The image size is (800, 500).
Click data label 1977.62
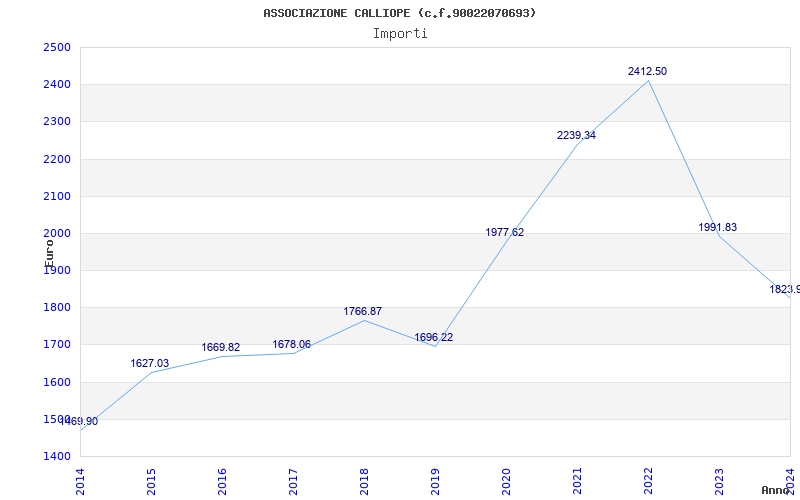(x=505, y=232)
